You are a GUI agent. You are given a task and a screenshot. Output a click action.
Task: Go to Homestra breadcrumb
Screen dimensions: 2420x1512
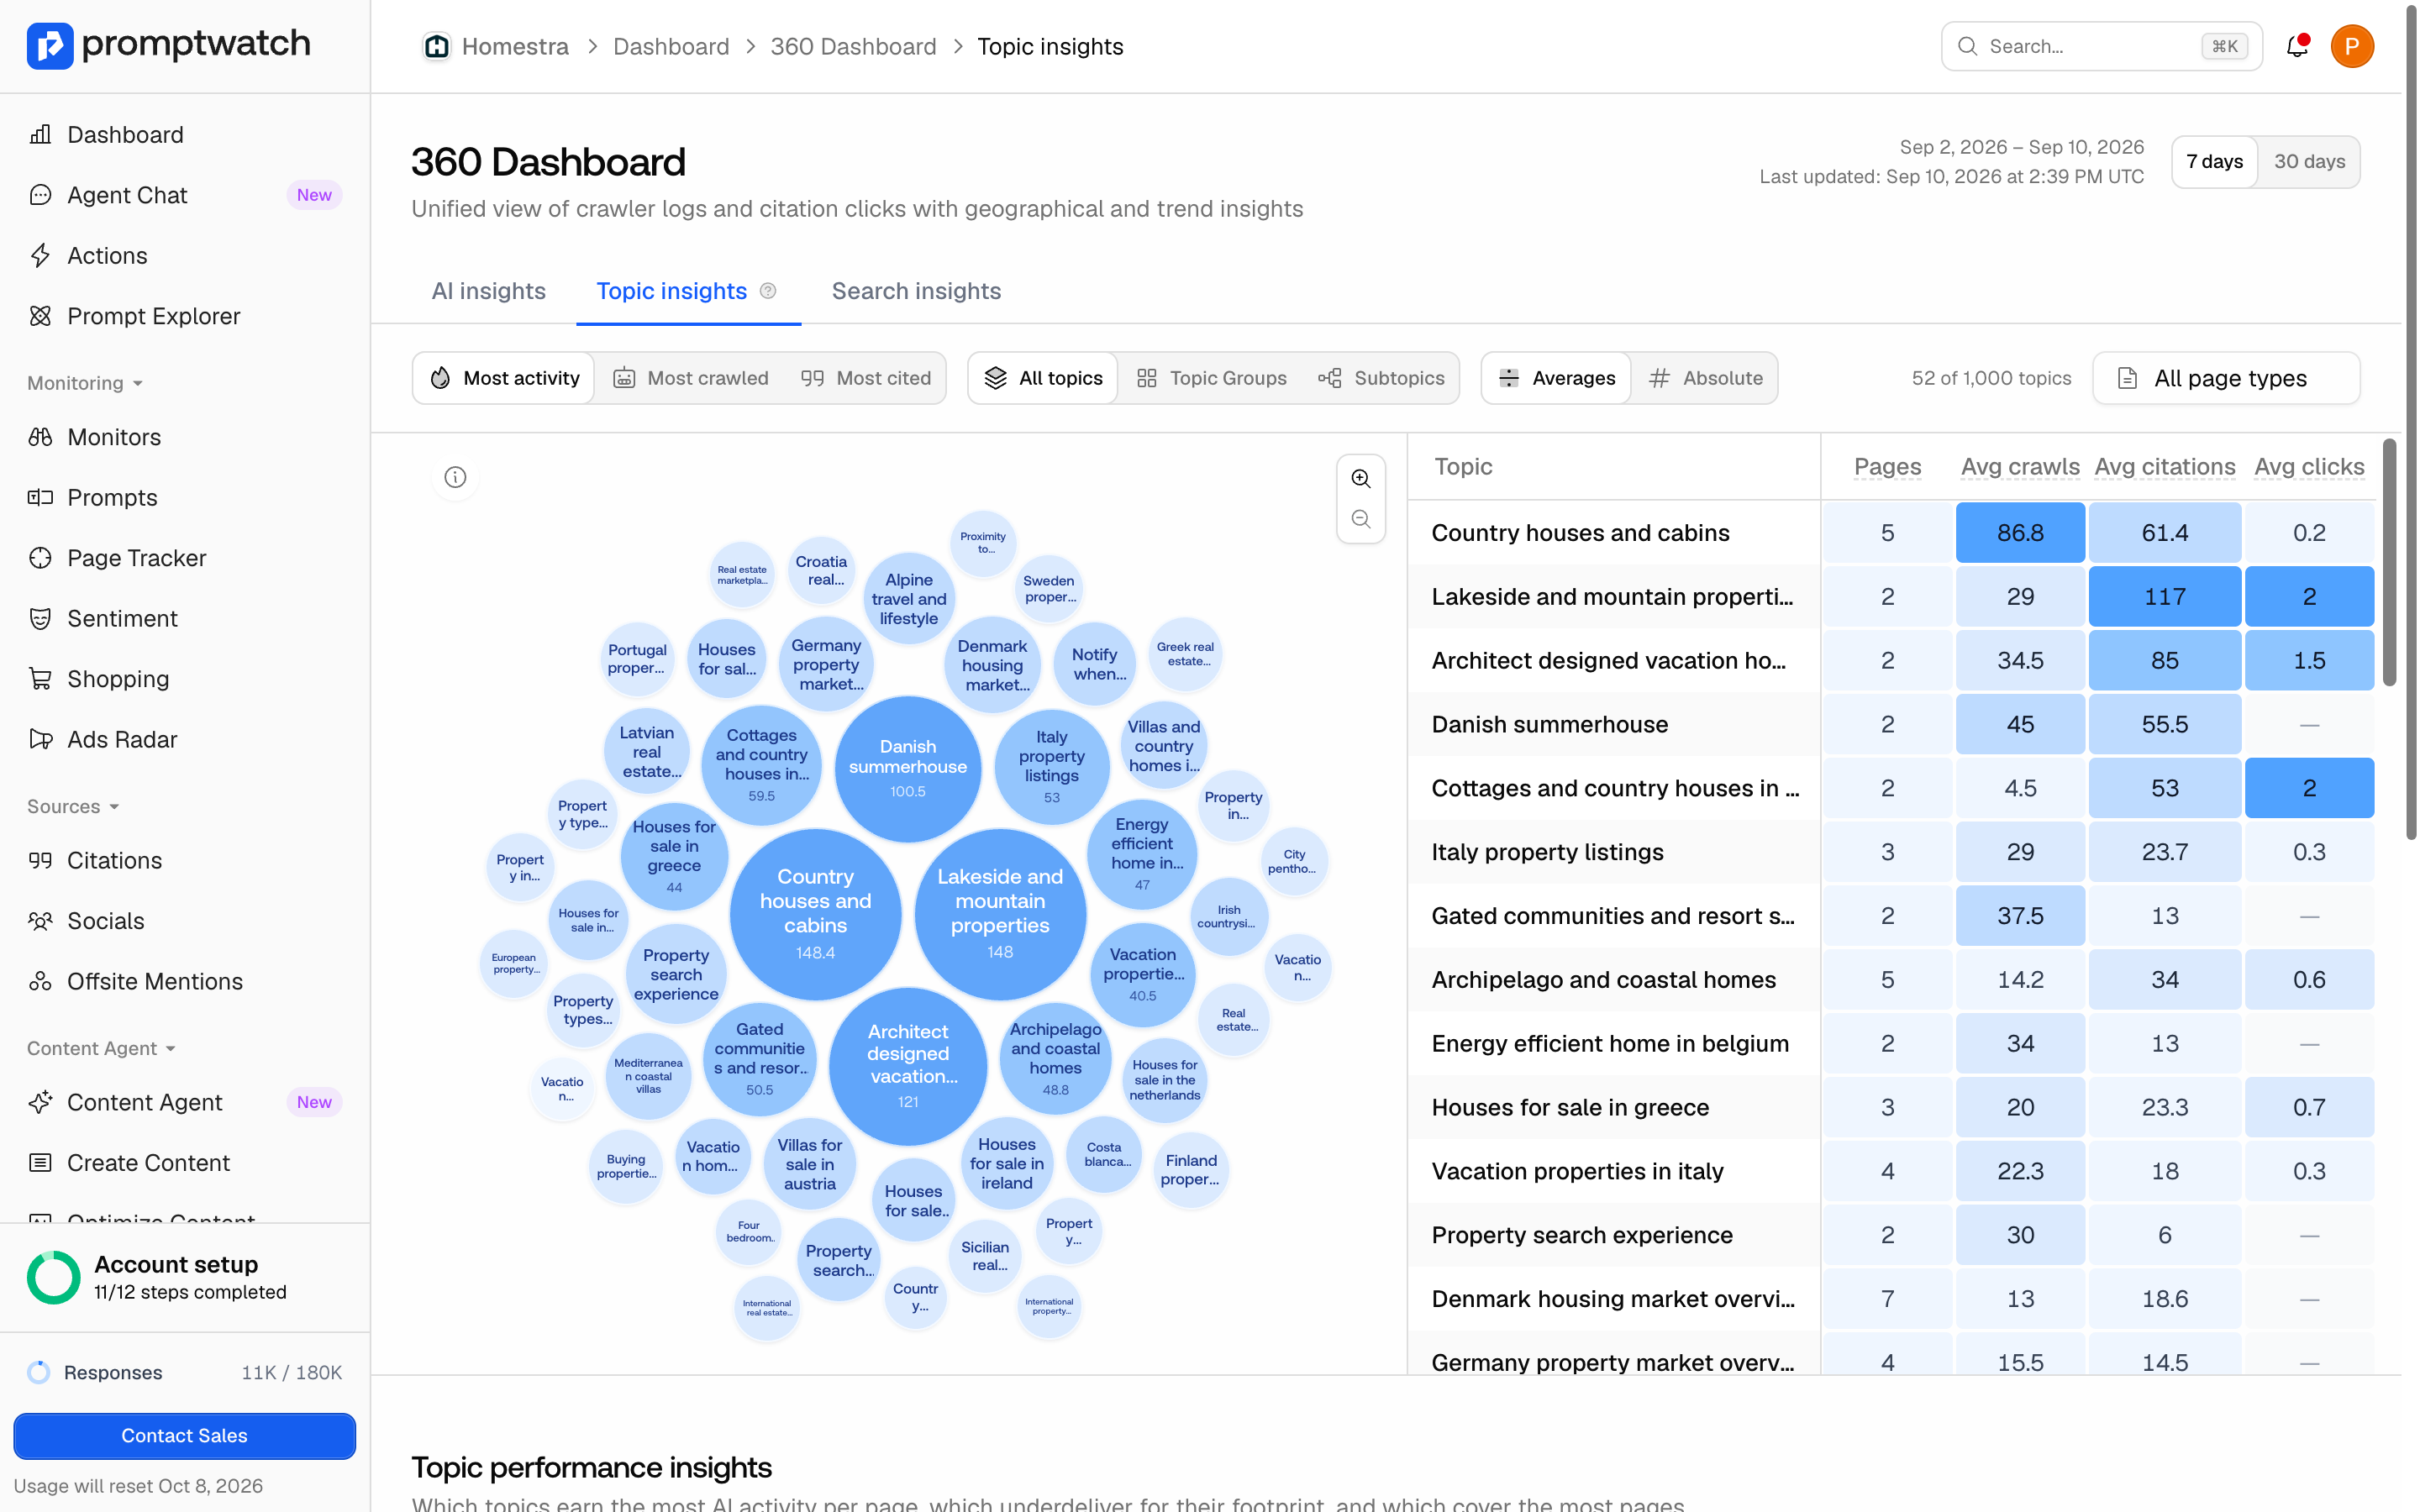(x=515, y=46)
